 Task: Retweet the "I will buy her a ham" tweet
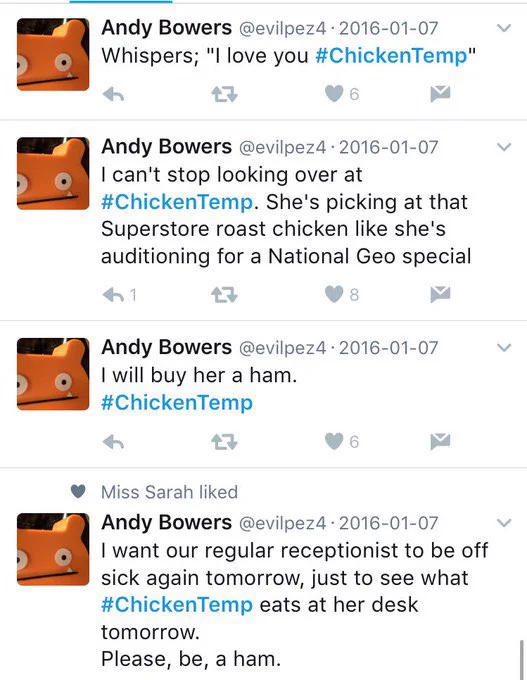point(224,442)
